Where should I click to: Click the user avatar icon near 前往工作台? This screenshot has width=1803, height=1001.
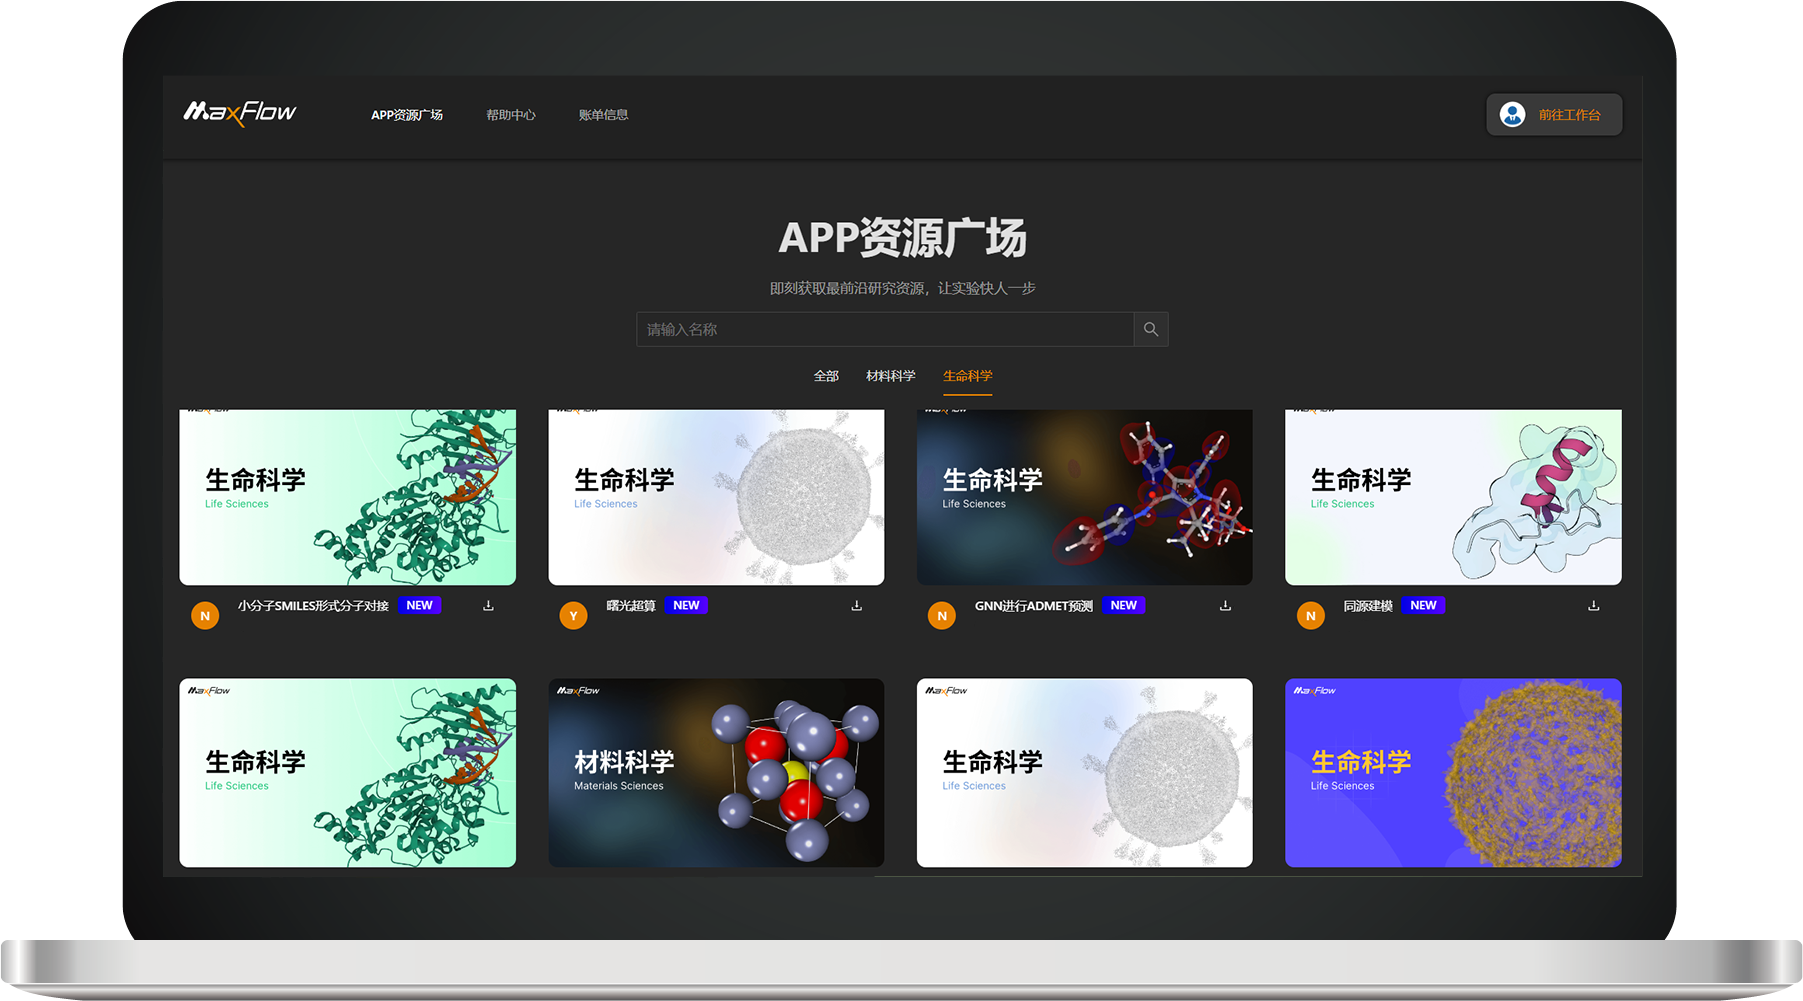[x=1512, y=114]
